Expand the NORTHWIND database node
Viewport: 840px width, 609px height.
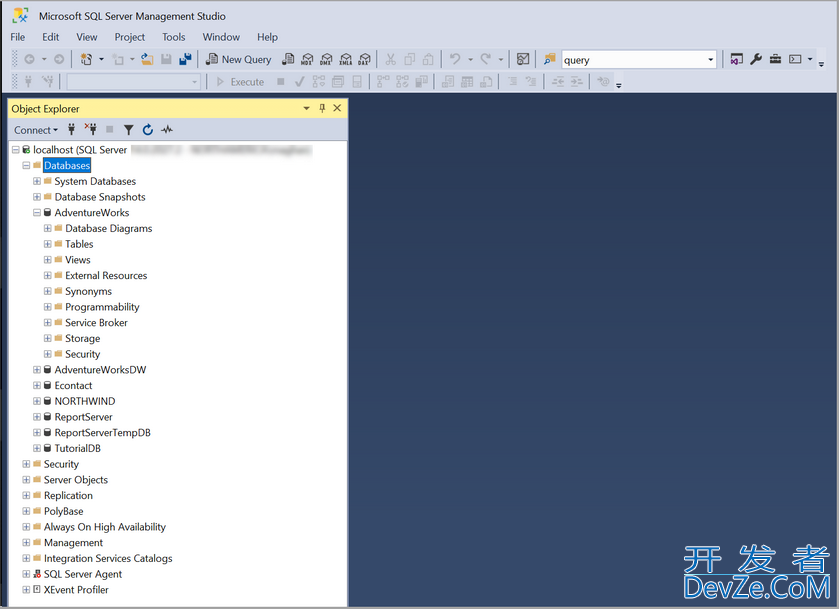point(37,401)
